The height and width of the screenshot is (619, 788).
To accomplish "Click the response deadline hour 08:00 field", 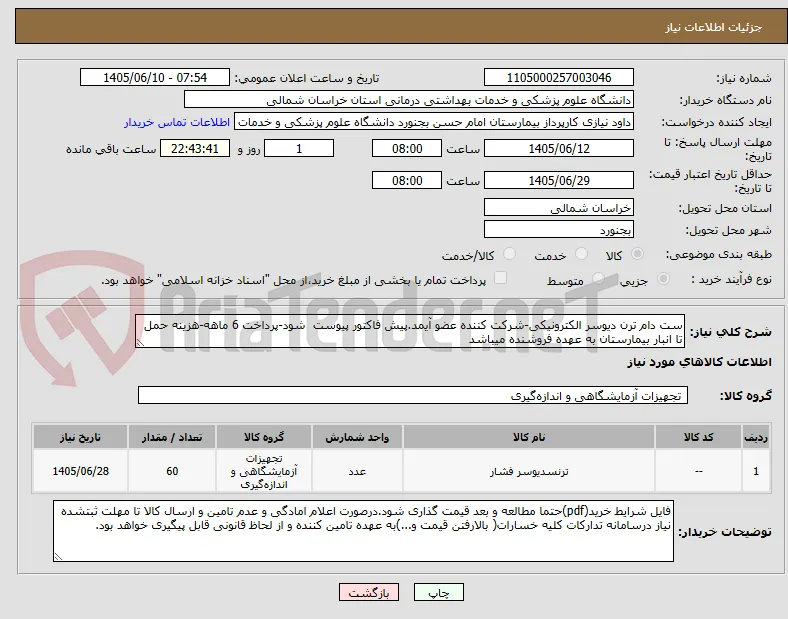I will pos(407,149).
